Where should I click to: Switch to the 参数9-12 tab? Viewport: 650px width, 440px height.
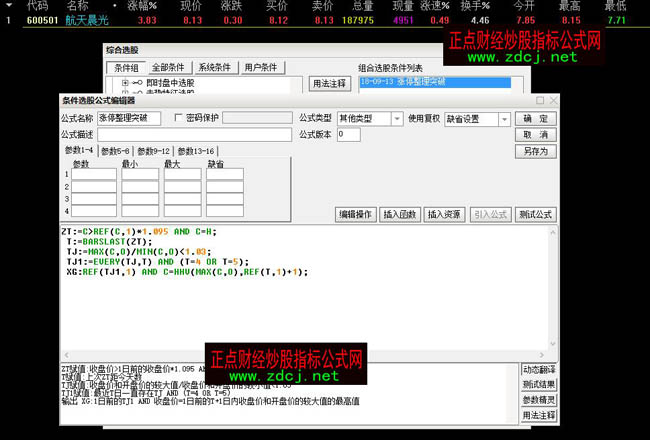point(154,151)
